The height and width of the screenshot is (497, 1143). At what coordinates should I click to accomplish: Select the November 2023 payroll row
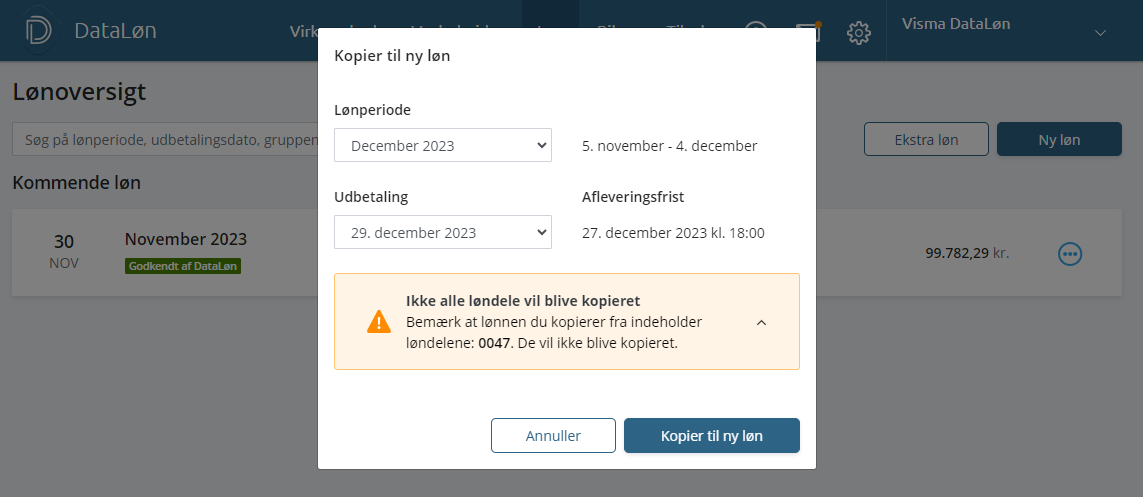pos(566,253)
